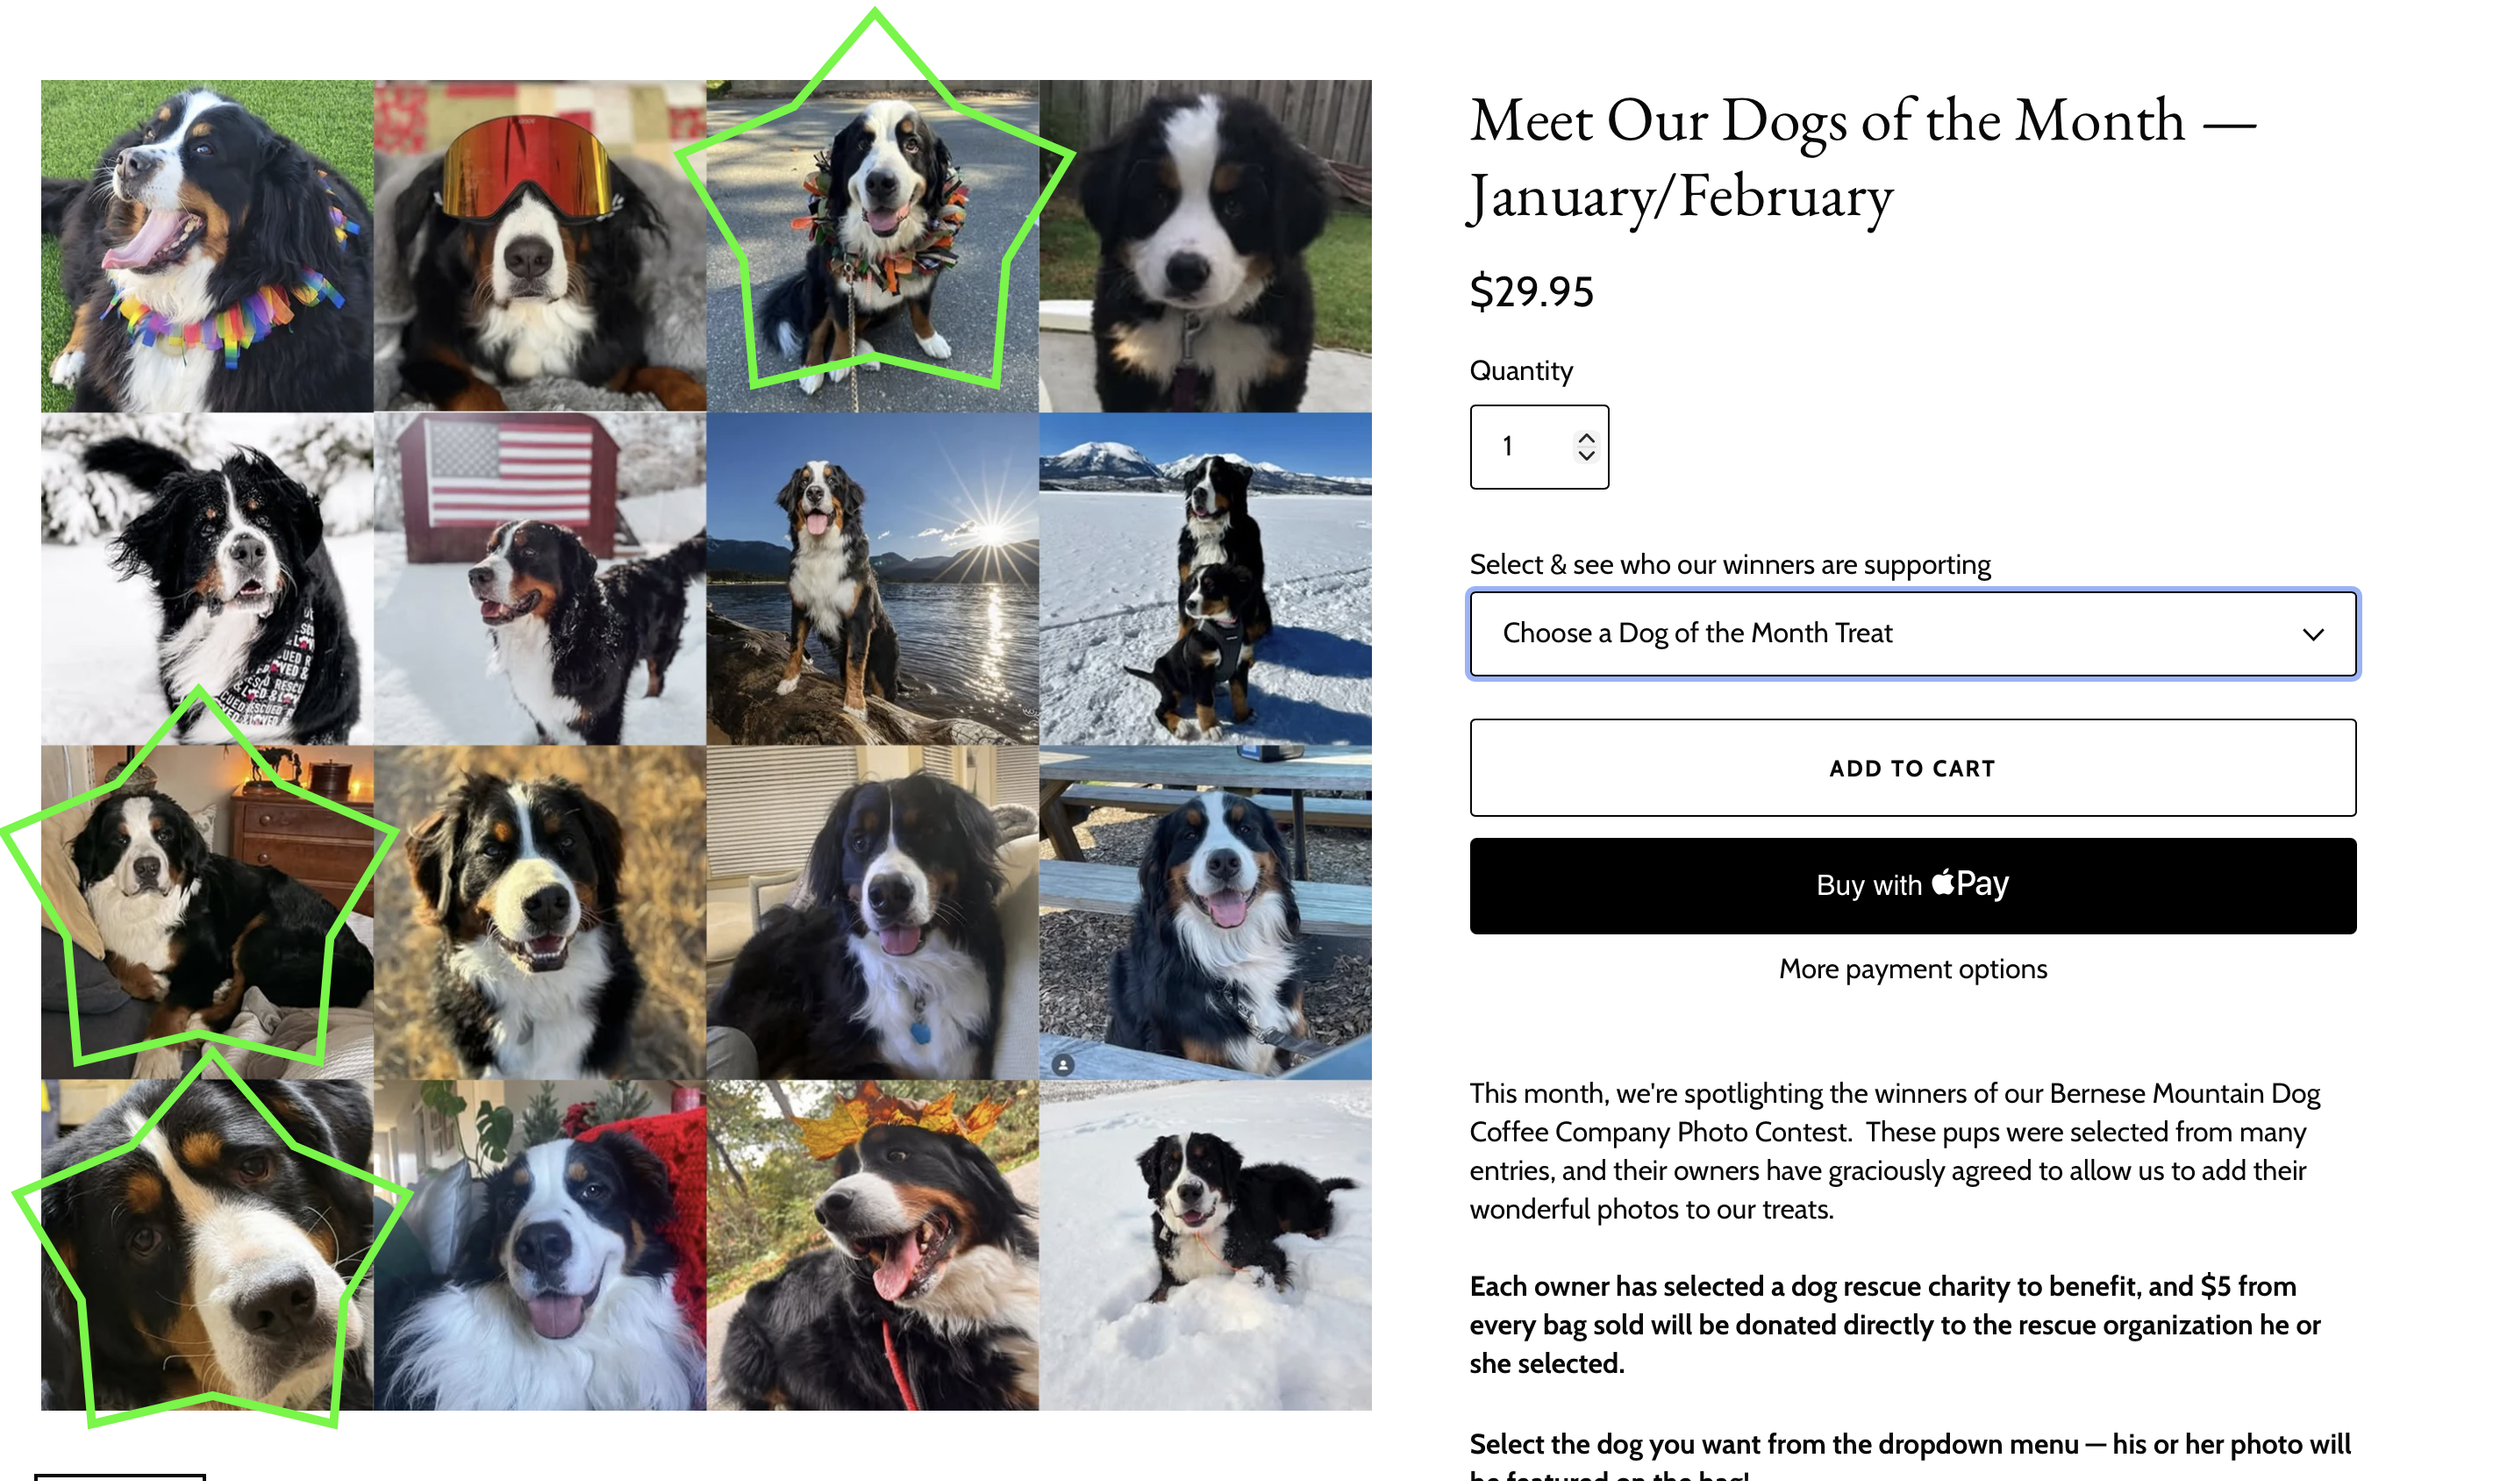Click dog lying in deep snow photo
The width and height of the screenshot is (2500, 1481).
pos(1205,1245)
